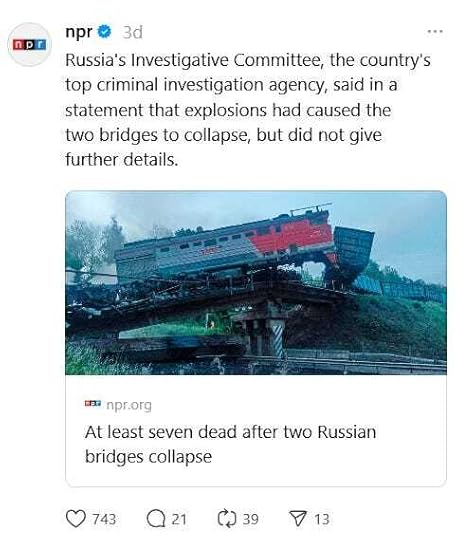Viewport: 457px width, 540px height.
Task: Open the npr profile avatar
Action: click(29, 44)
